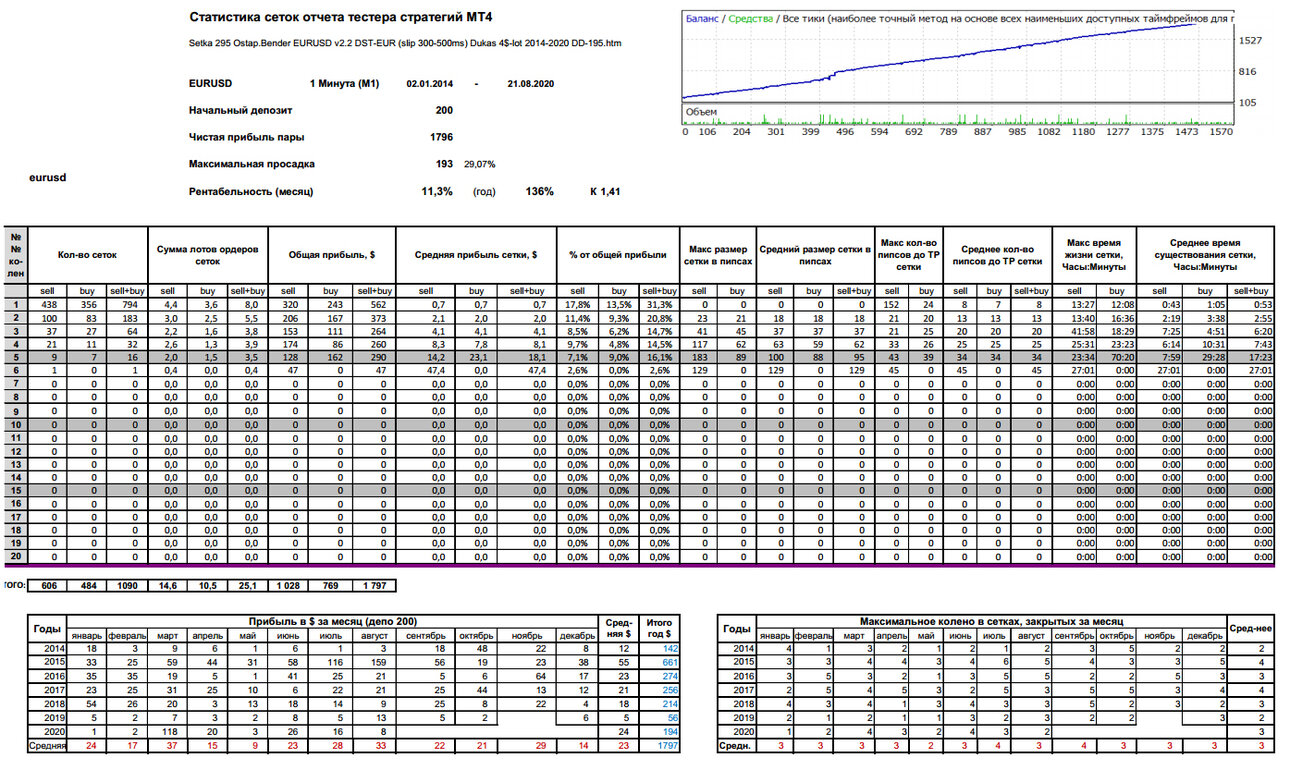Screen dimensions: 1290x770
Task: Click the 'Сумма лотов ордеров сеток' column header
Action: (x=208, y=255)
